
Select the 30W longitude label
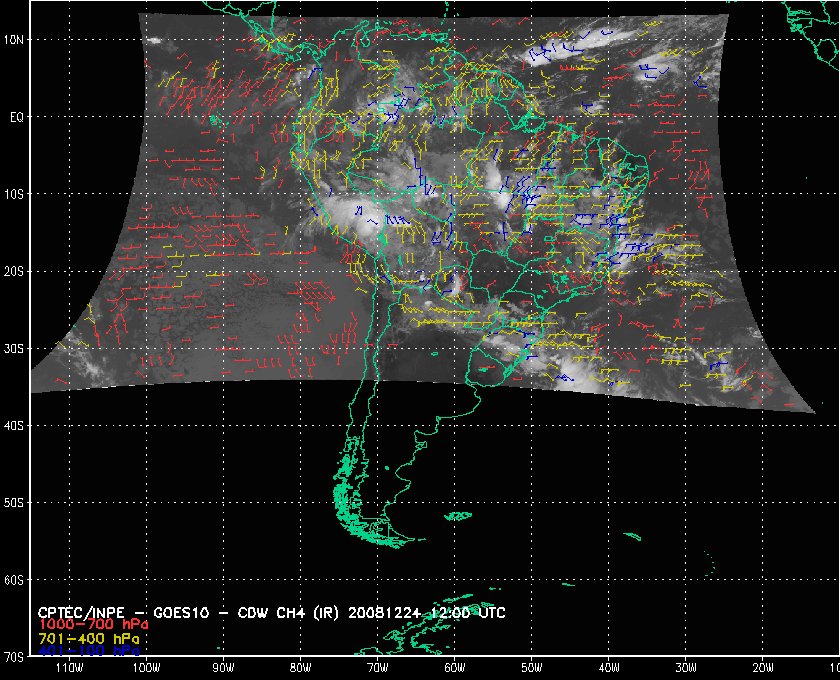tap(685, 666)
